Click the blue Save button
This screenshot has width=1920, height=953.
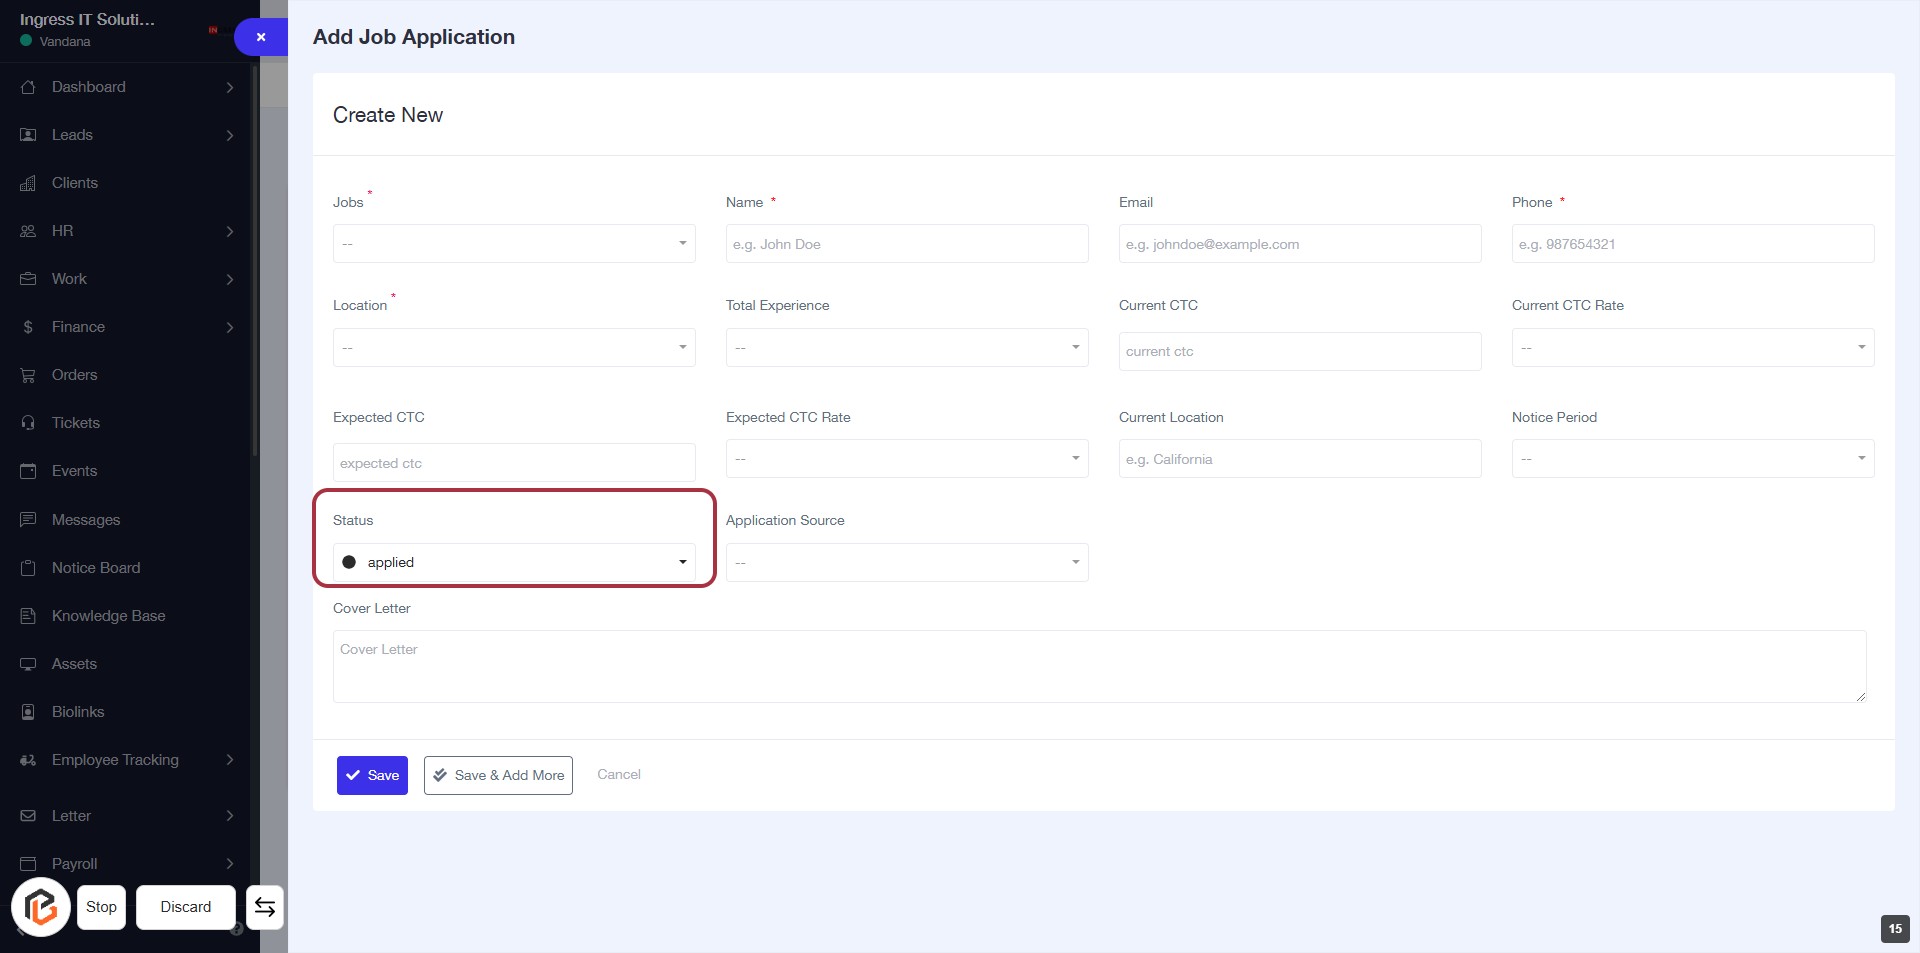pos(372,775)
